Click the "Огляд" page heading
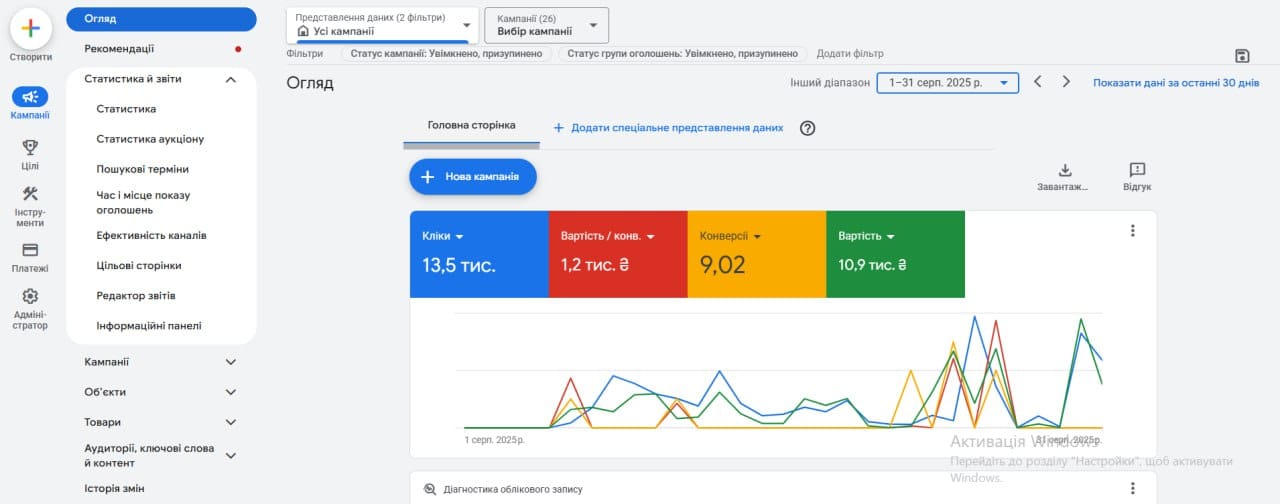This screenshot has width=1280, height=504. (310, 83)
